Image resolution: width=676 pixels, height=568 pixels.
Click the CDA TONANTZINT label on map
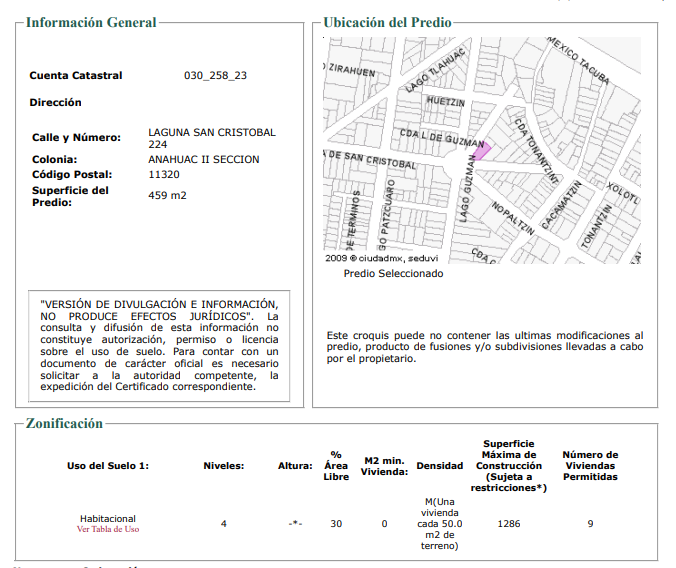click(536, 151)
